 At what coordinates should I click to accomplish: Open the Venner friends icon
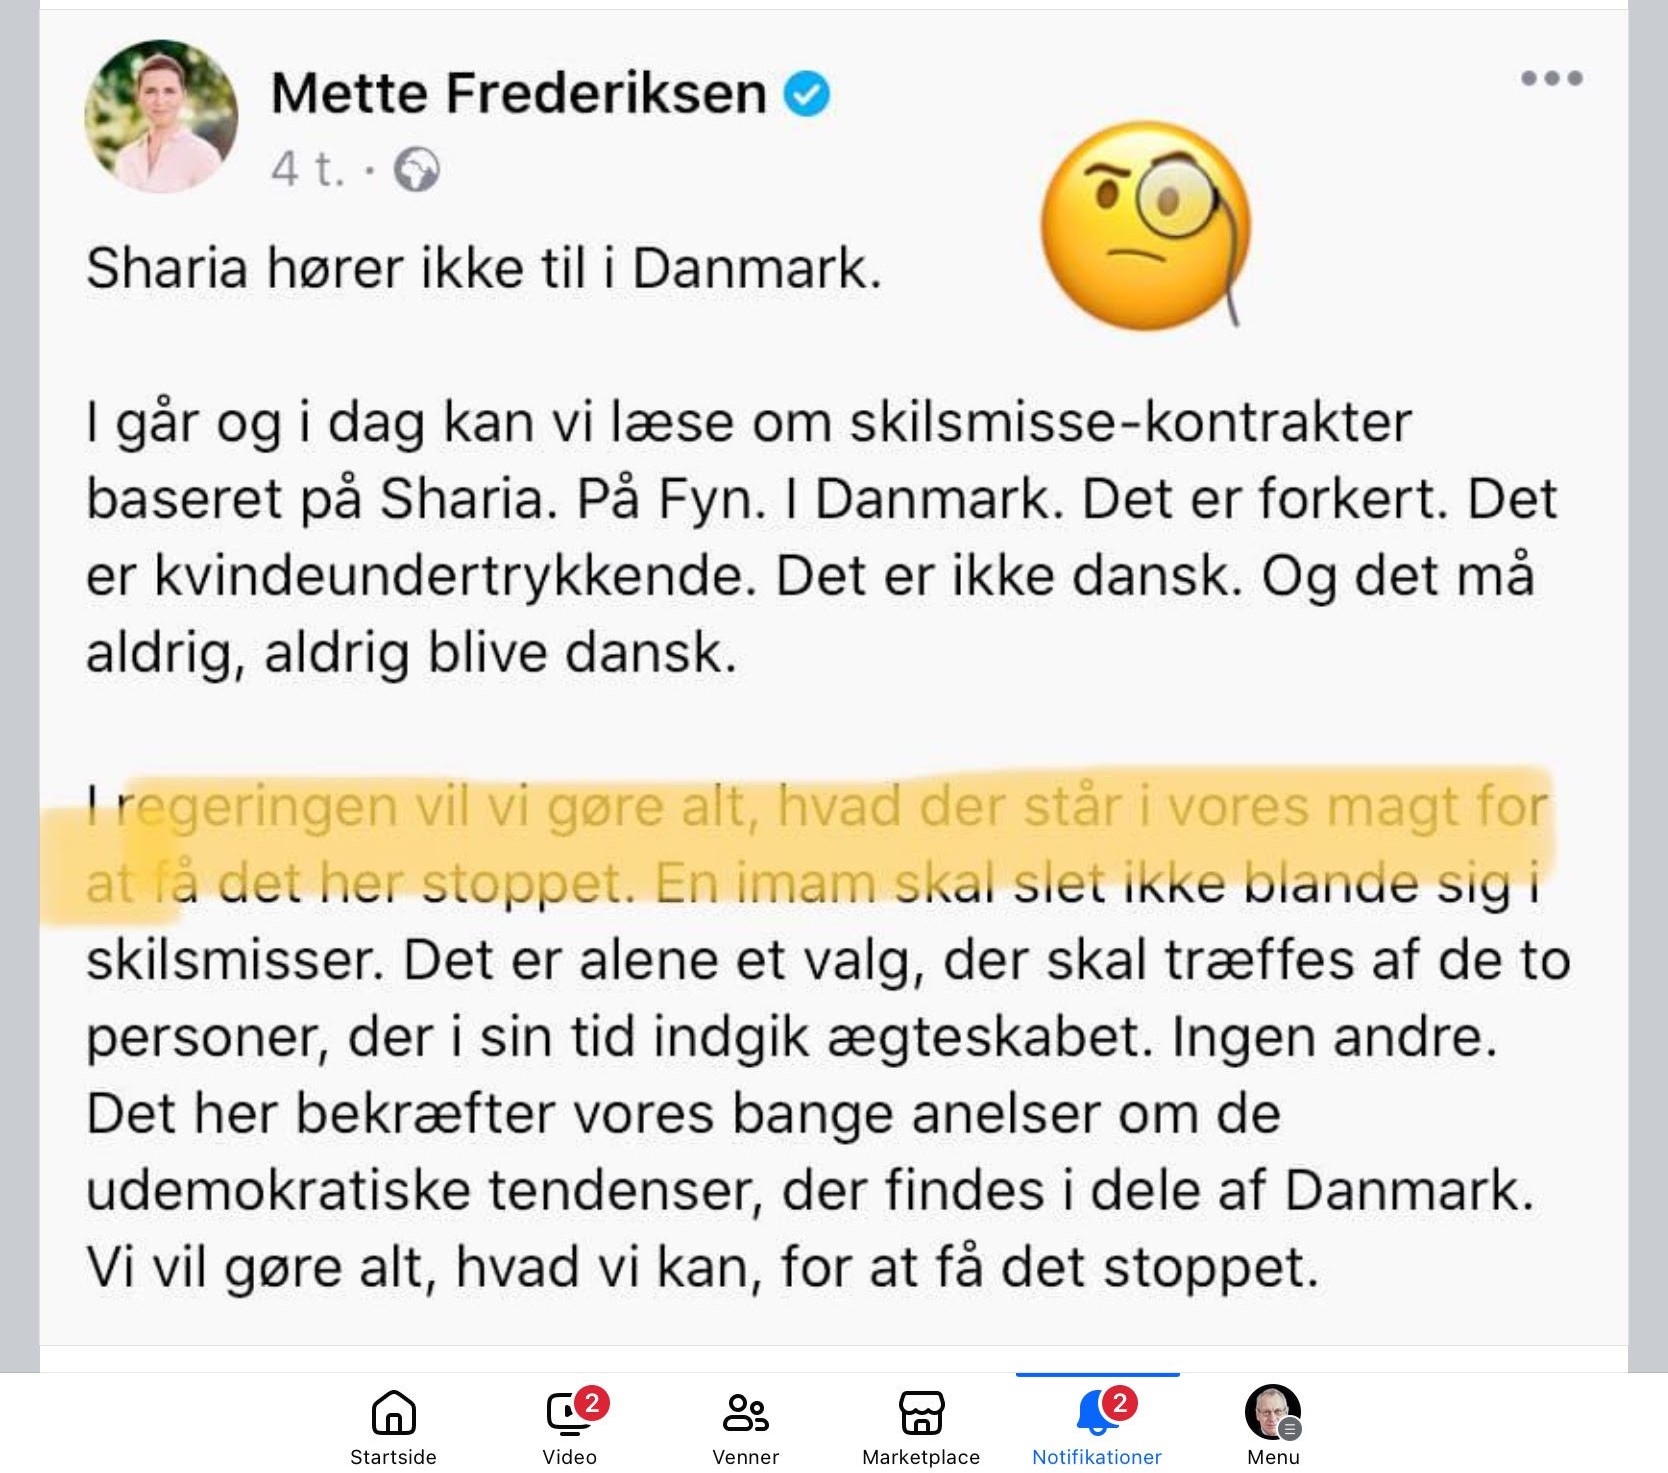[745, 1414]
